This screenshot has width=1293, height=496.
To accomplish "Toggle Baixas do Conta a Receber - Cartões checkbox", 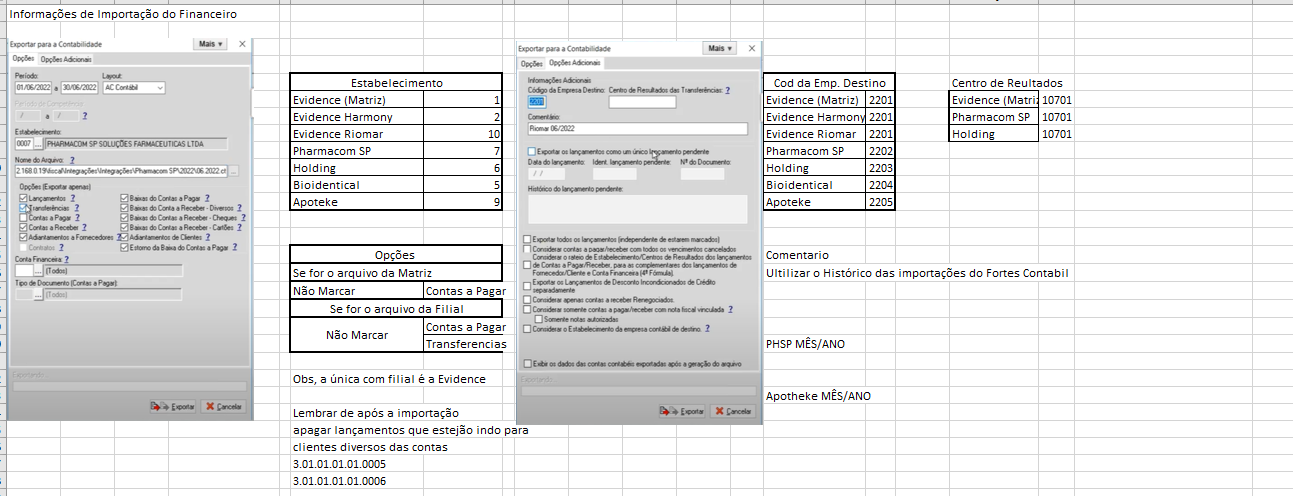I will click(124, 227).
